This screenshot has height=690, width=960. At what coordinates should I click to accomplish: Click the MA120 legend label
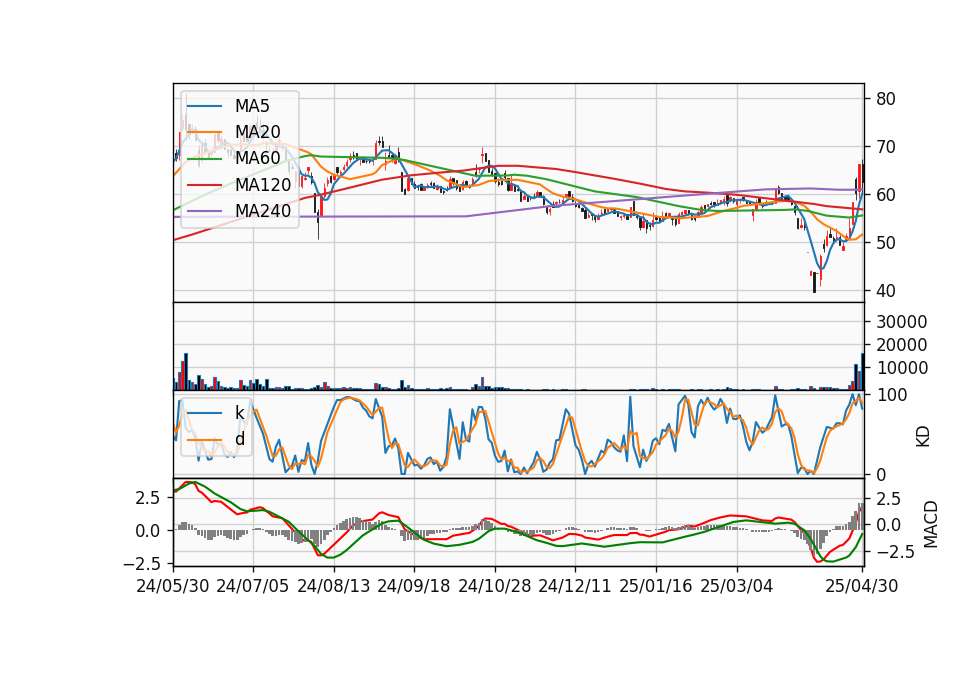tap(263, 185)
